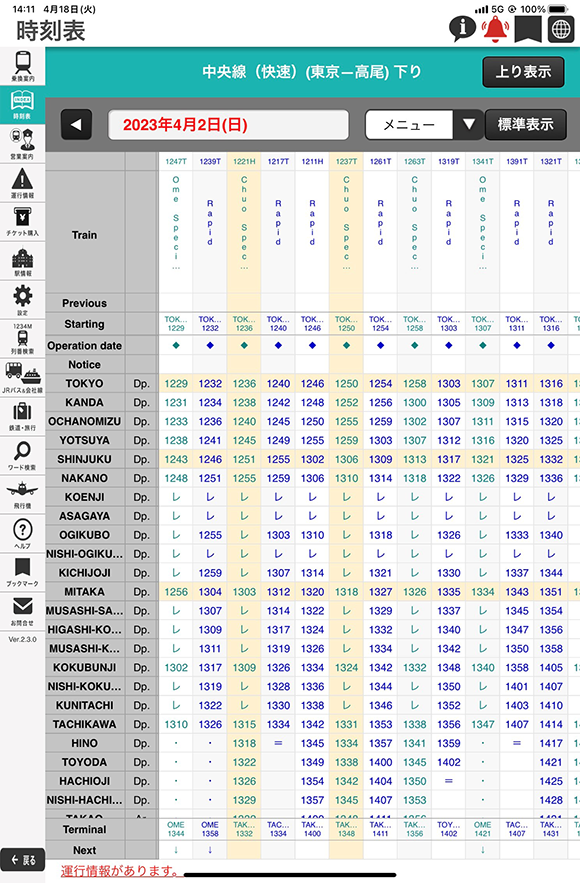Select train number 1247T header
Screen dimensions: 580x883
point(176,161)
